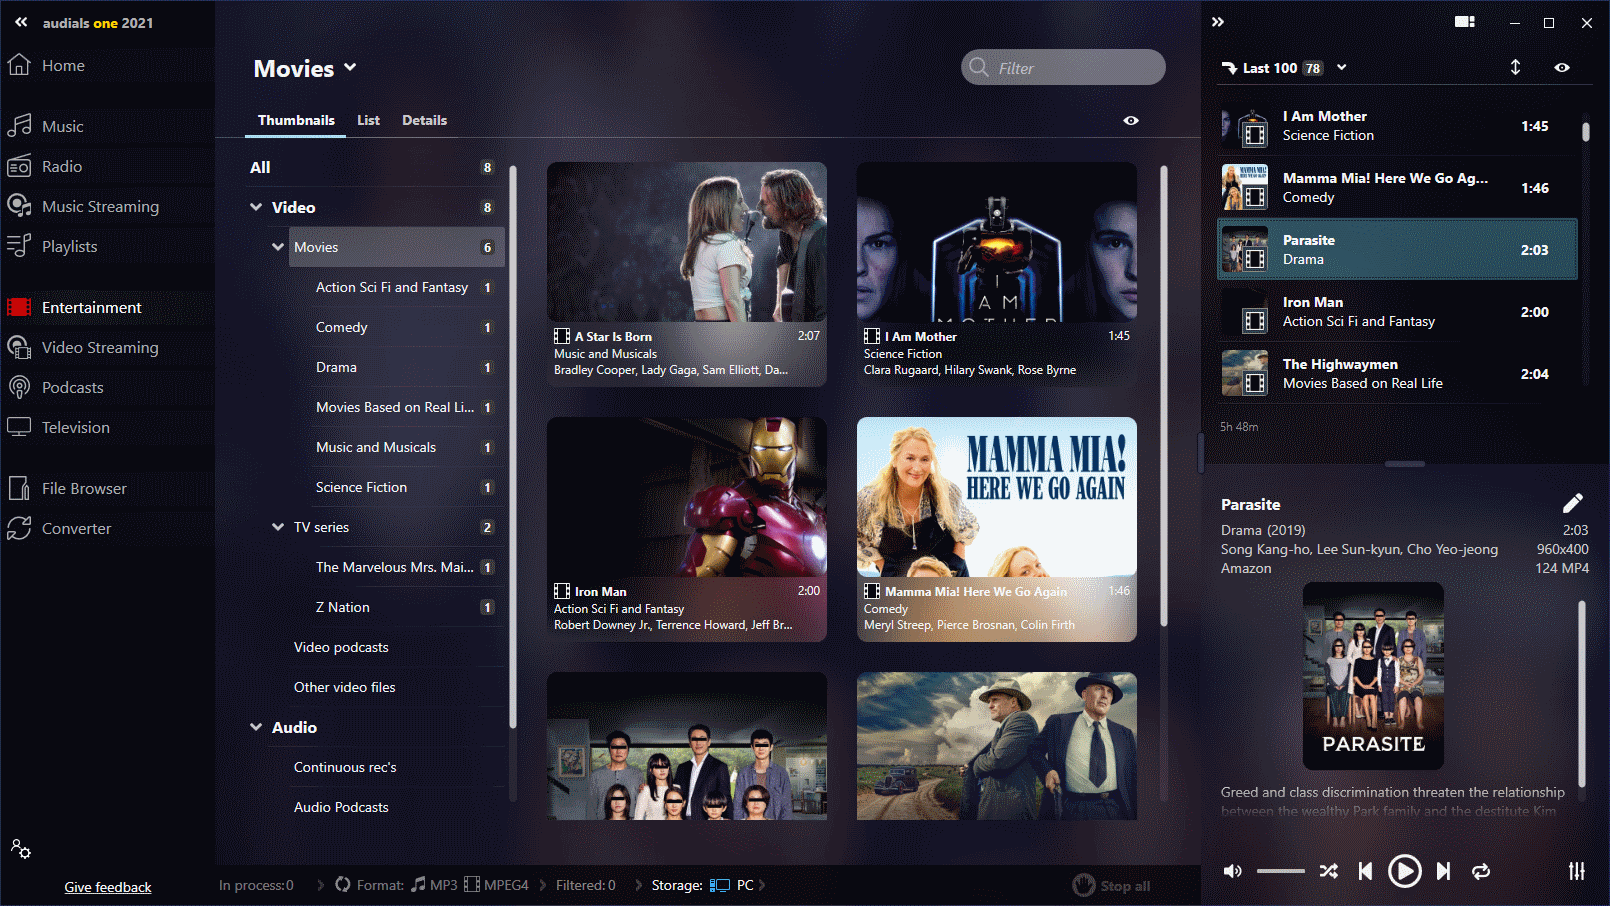Select Music and Musicals category

[x=407, y=447]
